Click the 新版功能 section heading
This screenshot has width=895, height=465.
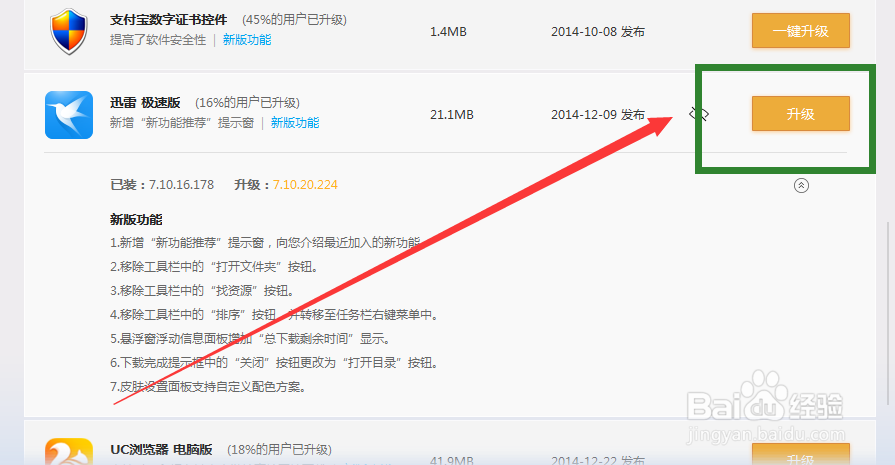click(x=136, y=220)
